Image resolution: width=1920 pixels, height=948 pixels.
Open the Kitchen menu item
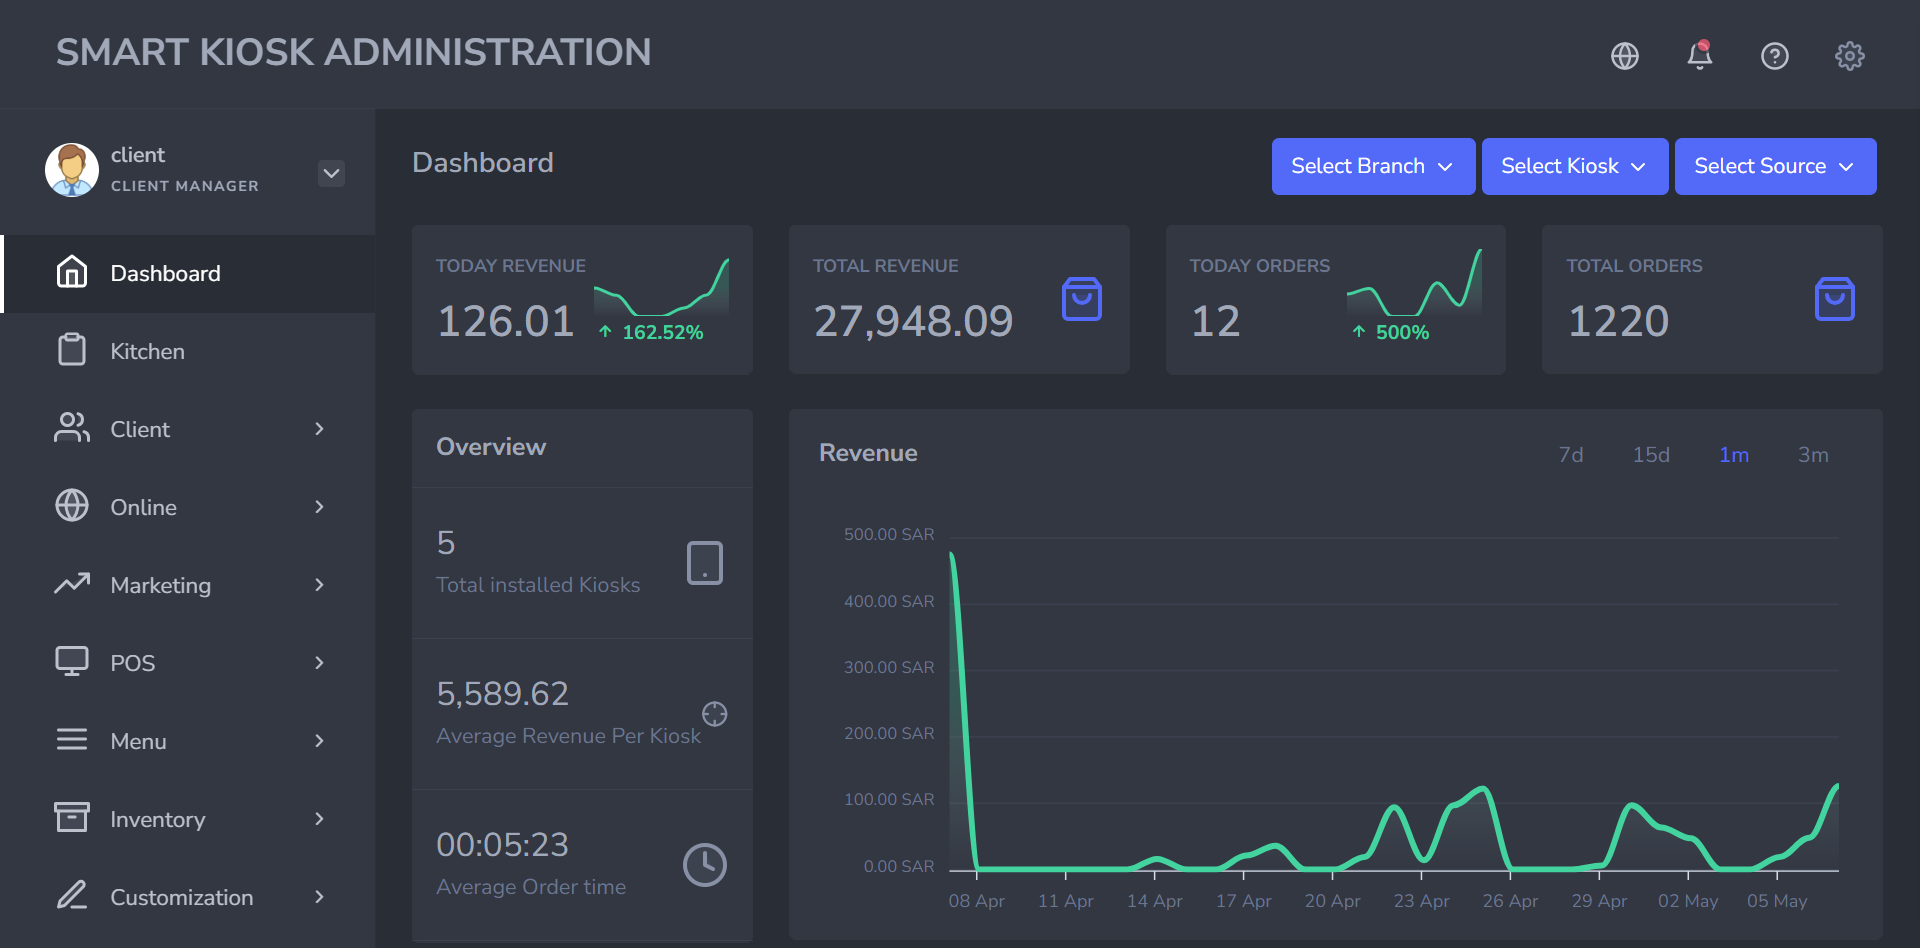coord(188,351)
